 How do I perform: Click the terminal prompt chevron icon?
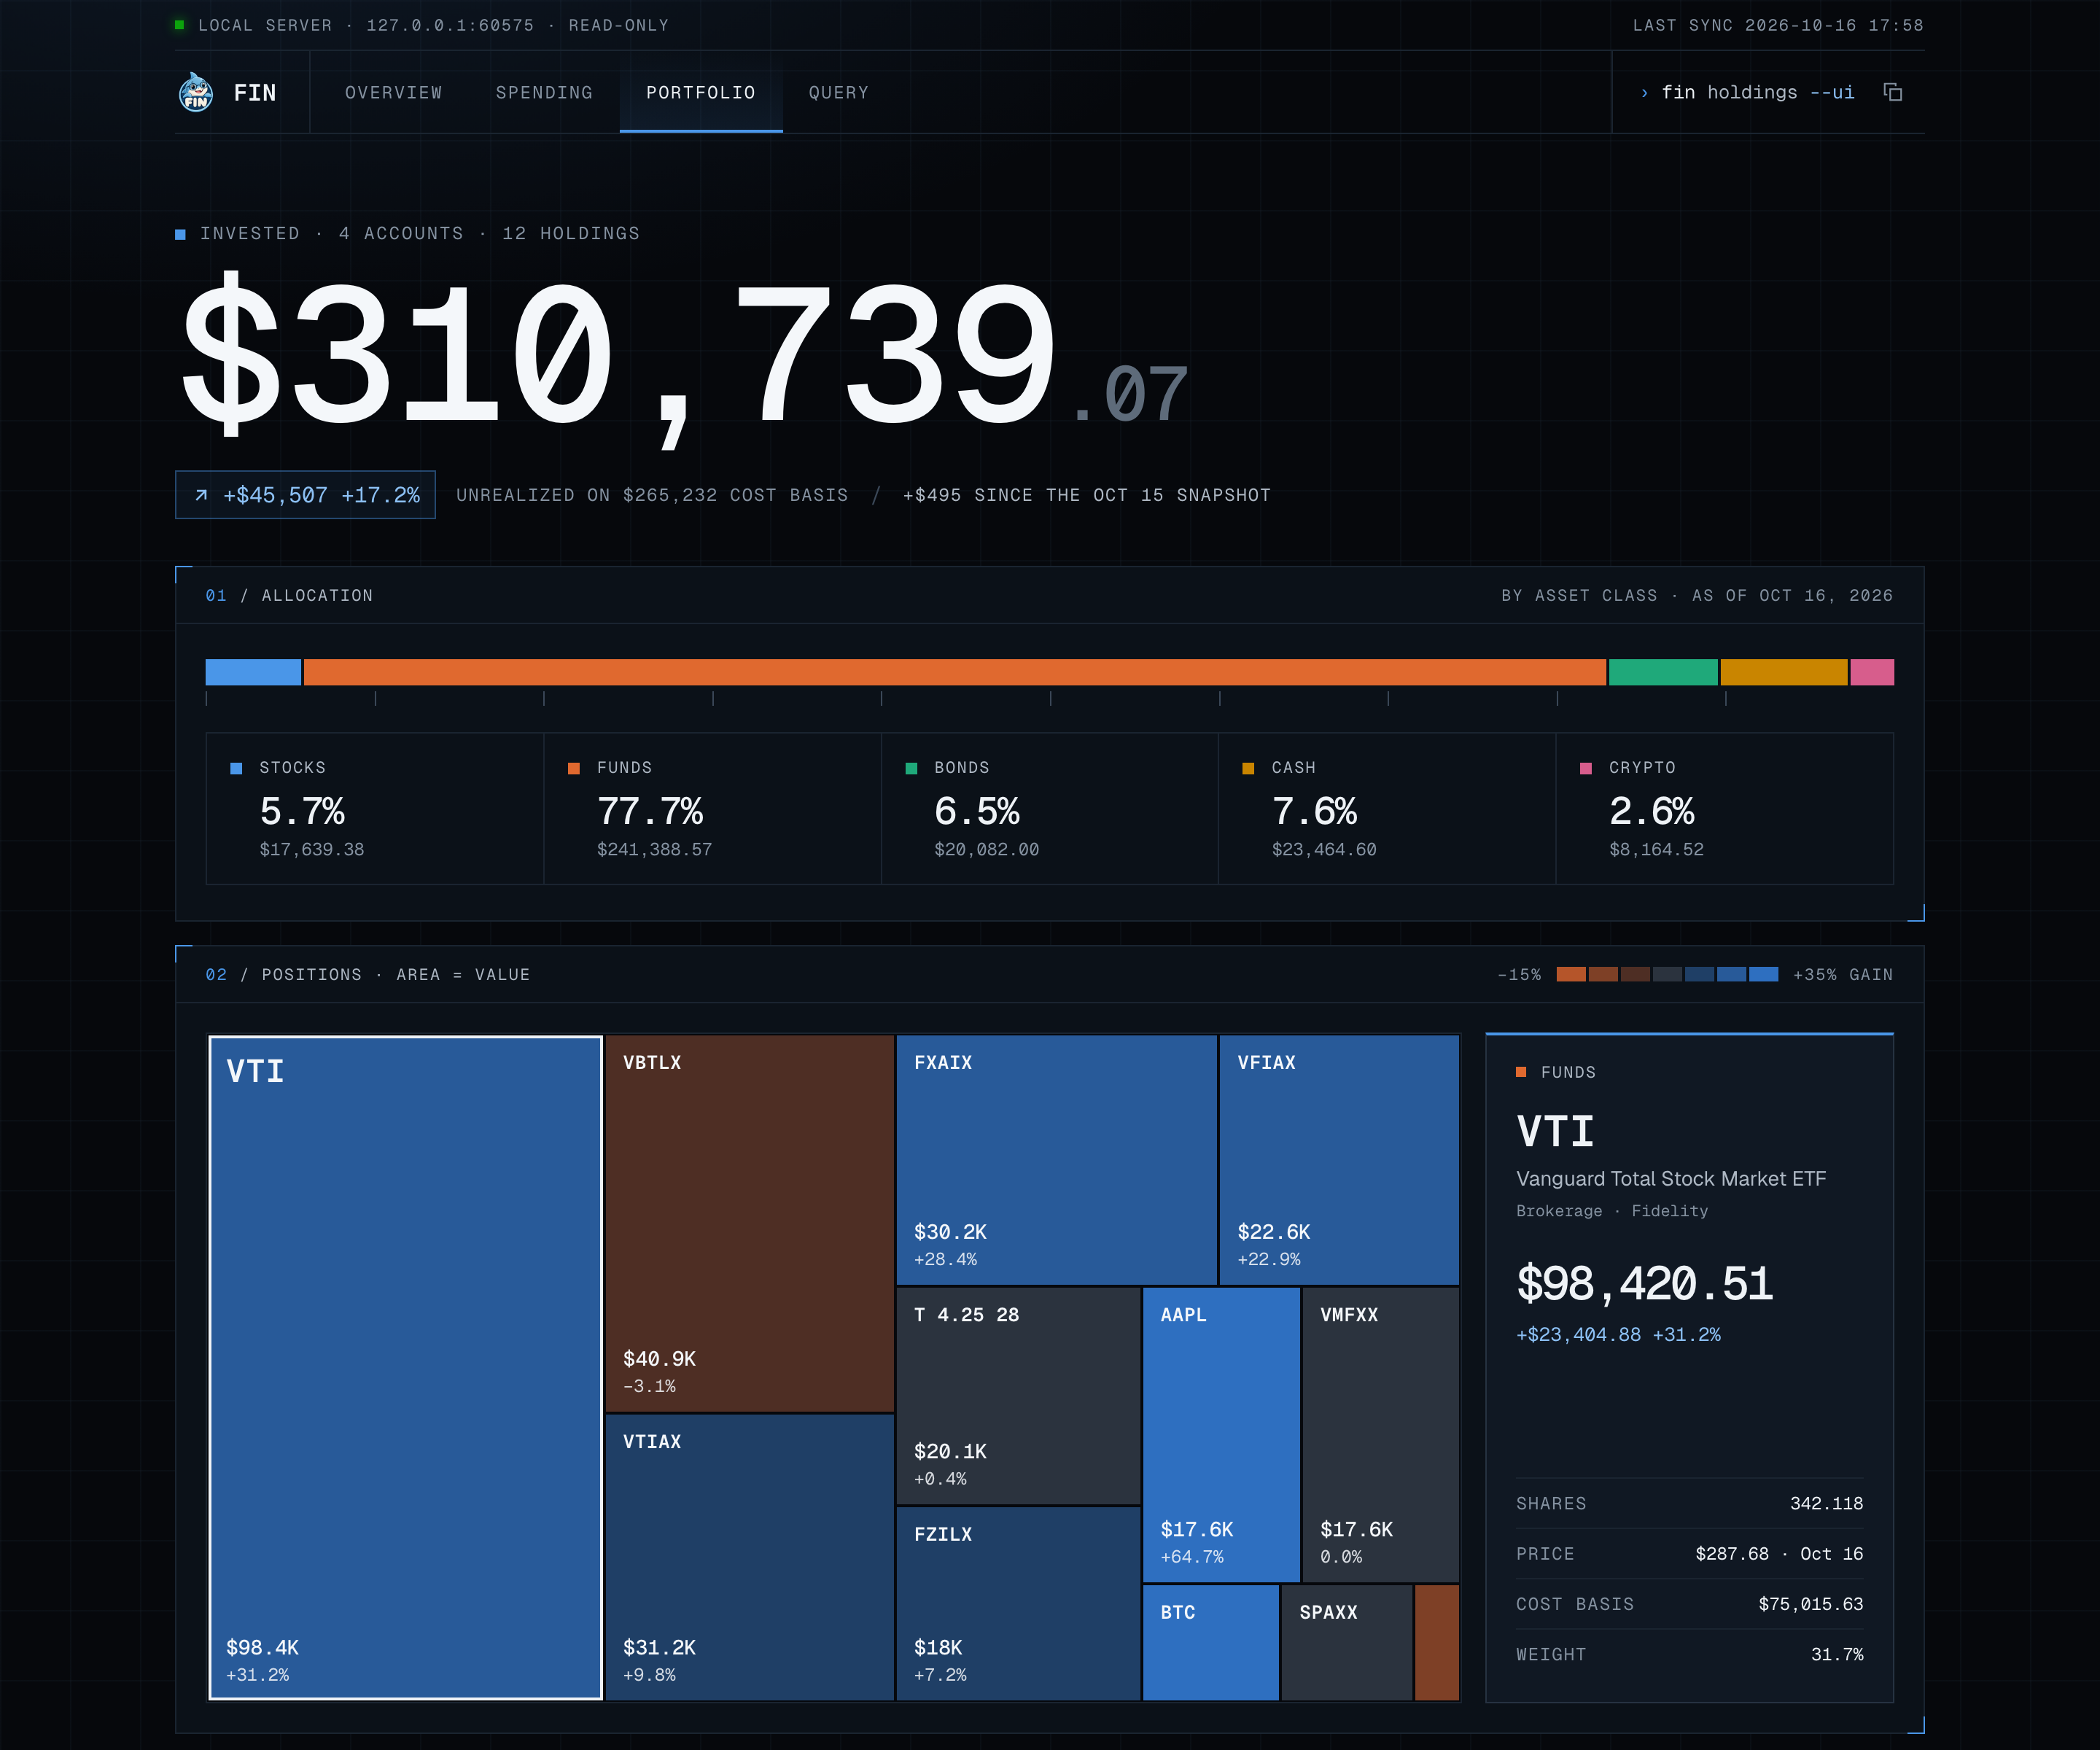1644,93
